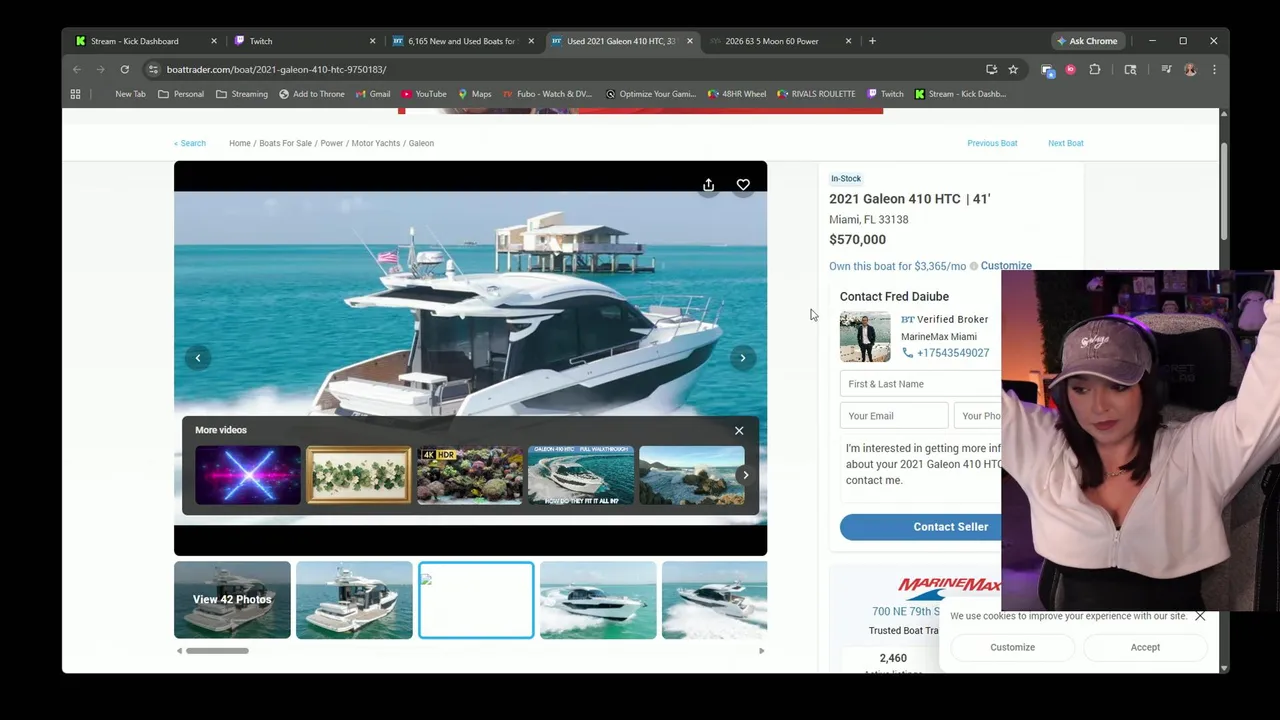Show the previous gallery image

(198, 358)
